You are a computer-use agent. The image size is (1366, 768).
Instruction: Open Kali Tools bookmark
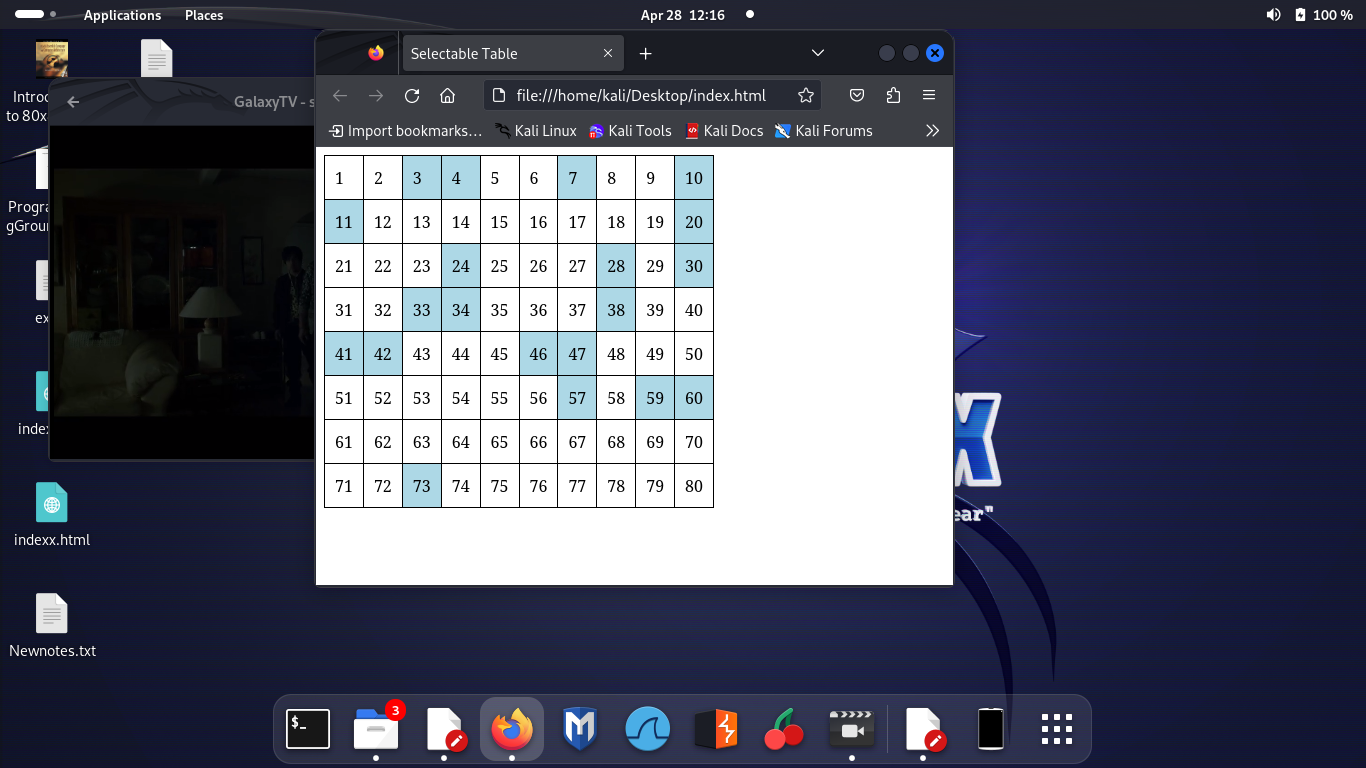tap(630, 131)
